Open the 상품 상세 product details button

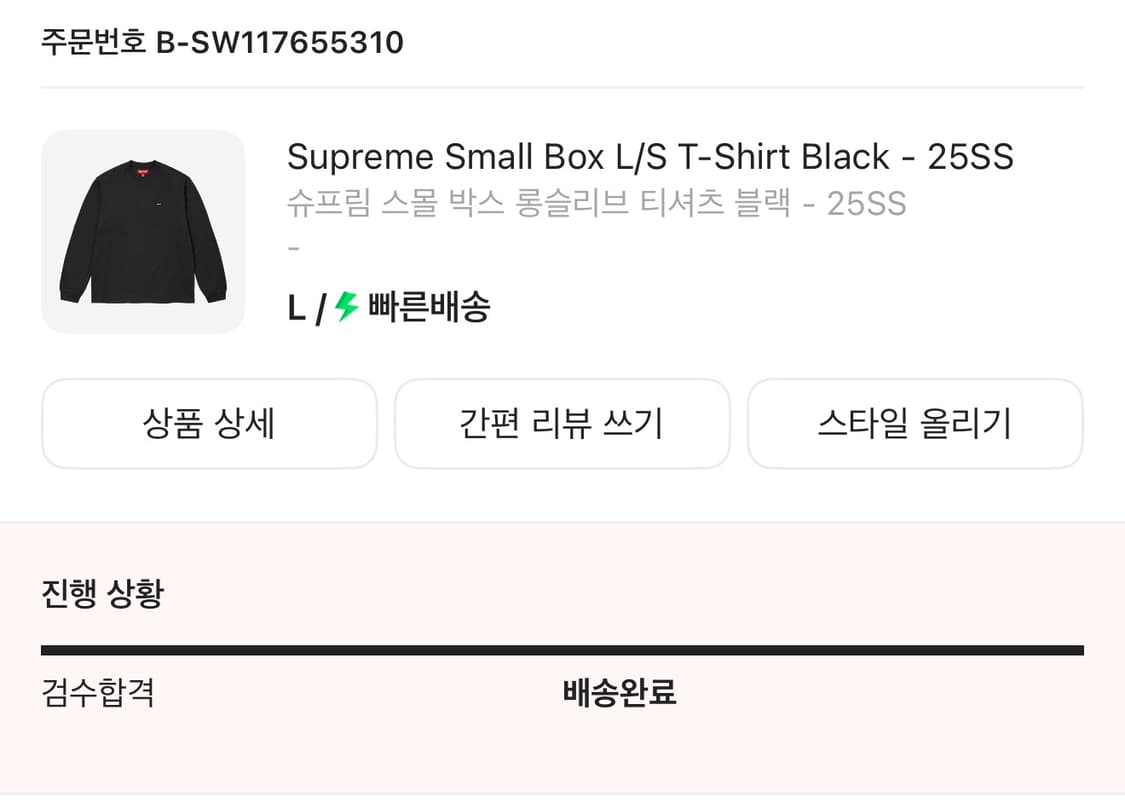209,424
